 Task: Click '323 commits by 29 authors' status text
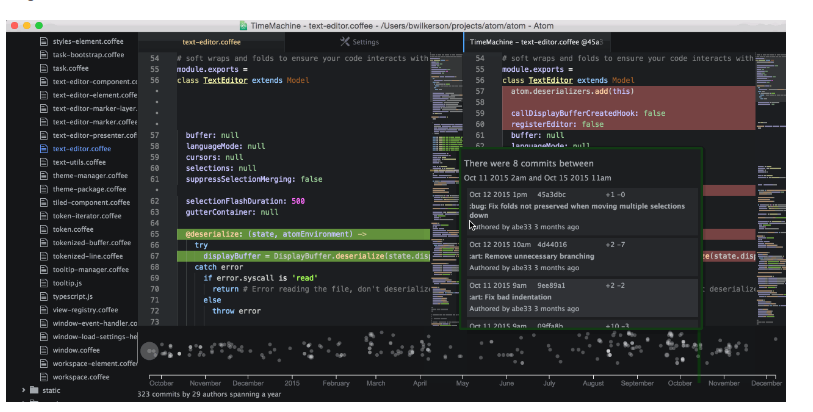point(209,394)
